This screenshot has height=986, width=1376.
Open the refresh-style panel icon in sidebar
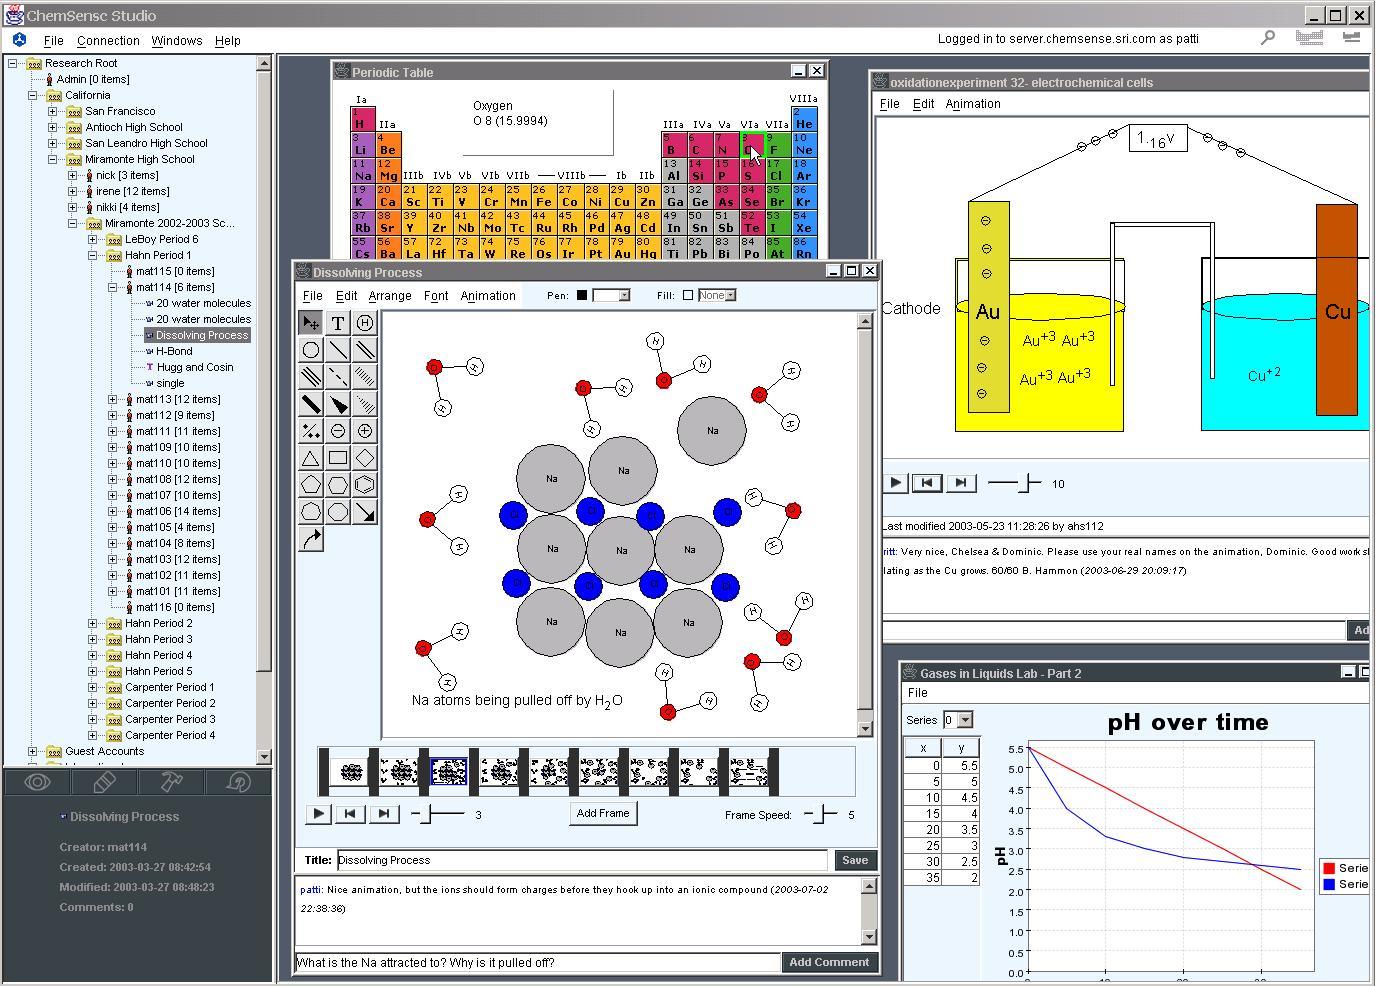coord(238,782)
